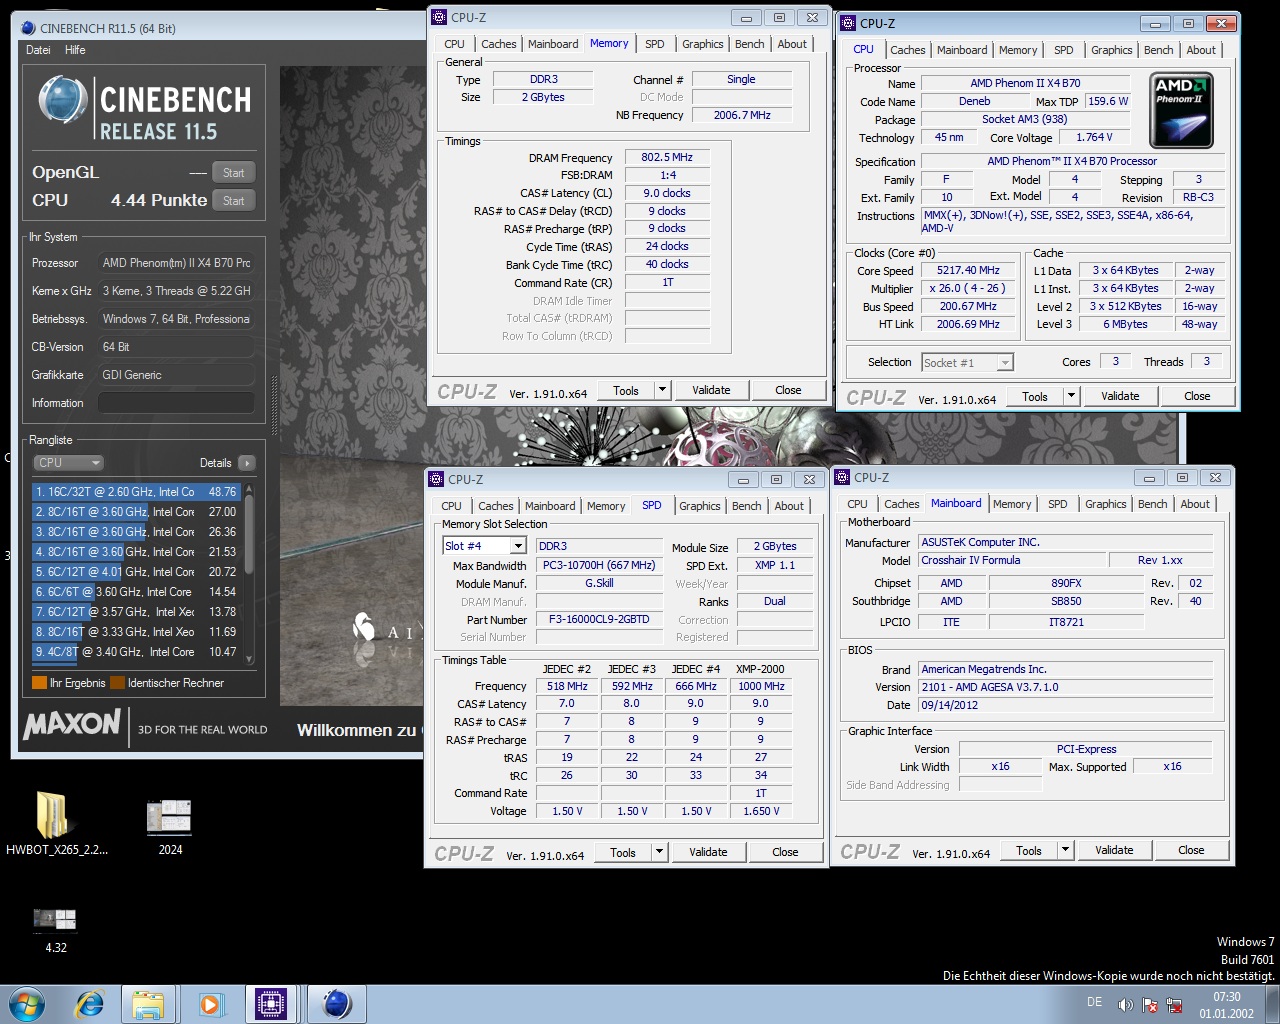Click the volume speaker tray icon
This screenshot has height=1024, width=1280.
[1125, 1005]
